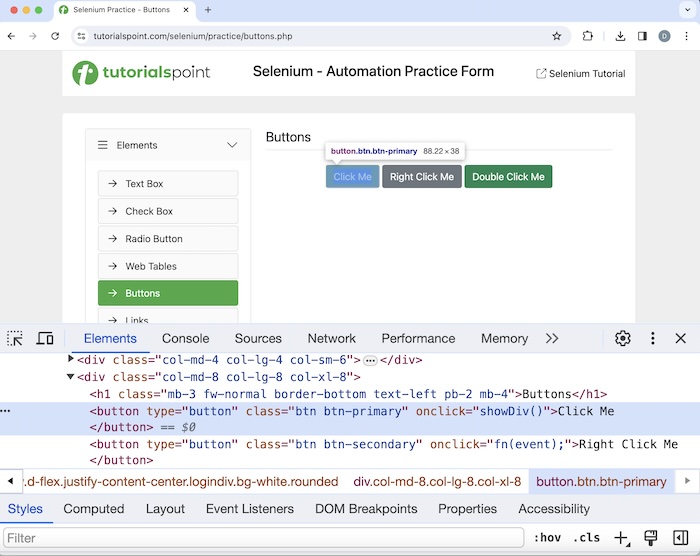
Task: Reload the page using the refresh icon
Action: [54, 36]
